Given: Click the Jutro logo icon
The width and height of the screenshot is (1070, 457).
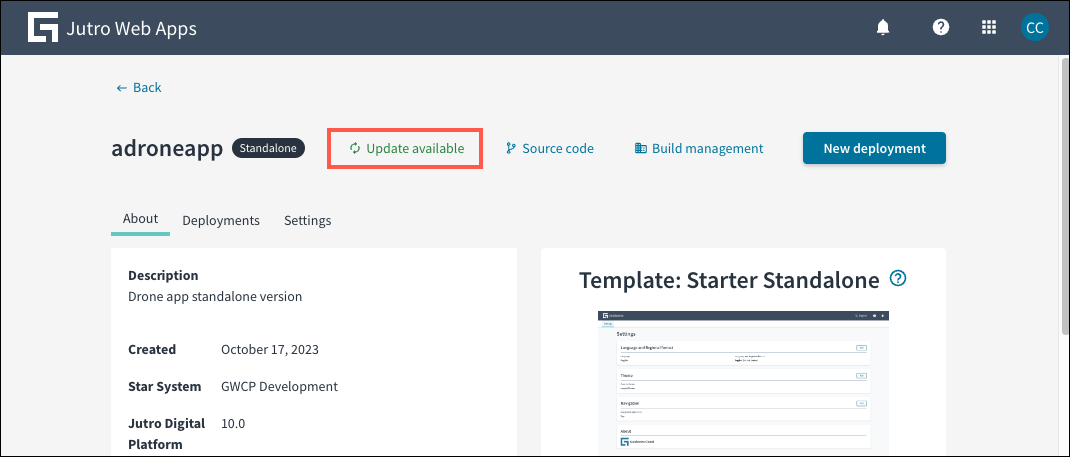Looking at the screenshot, I should [x=43, y=28].
